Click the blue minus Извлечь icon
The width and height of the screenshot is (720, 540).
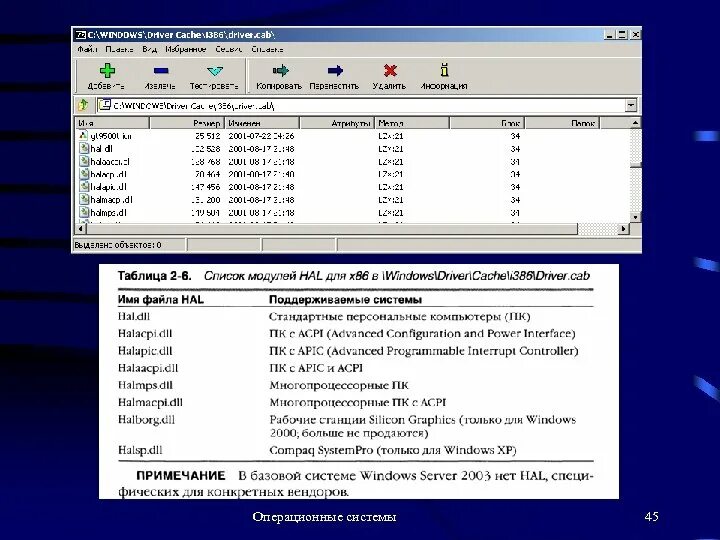pyautogui.click(x=161, y=71)
